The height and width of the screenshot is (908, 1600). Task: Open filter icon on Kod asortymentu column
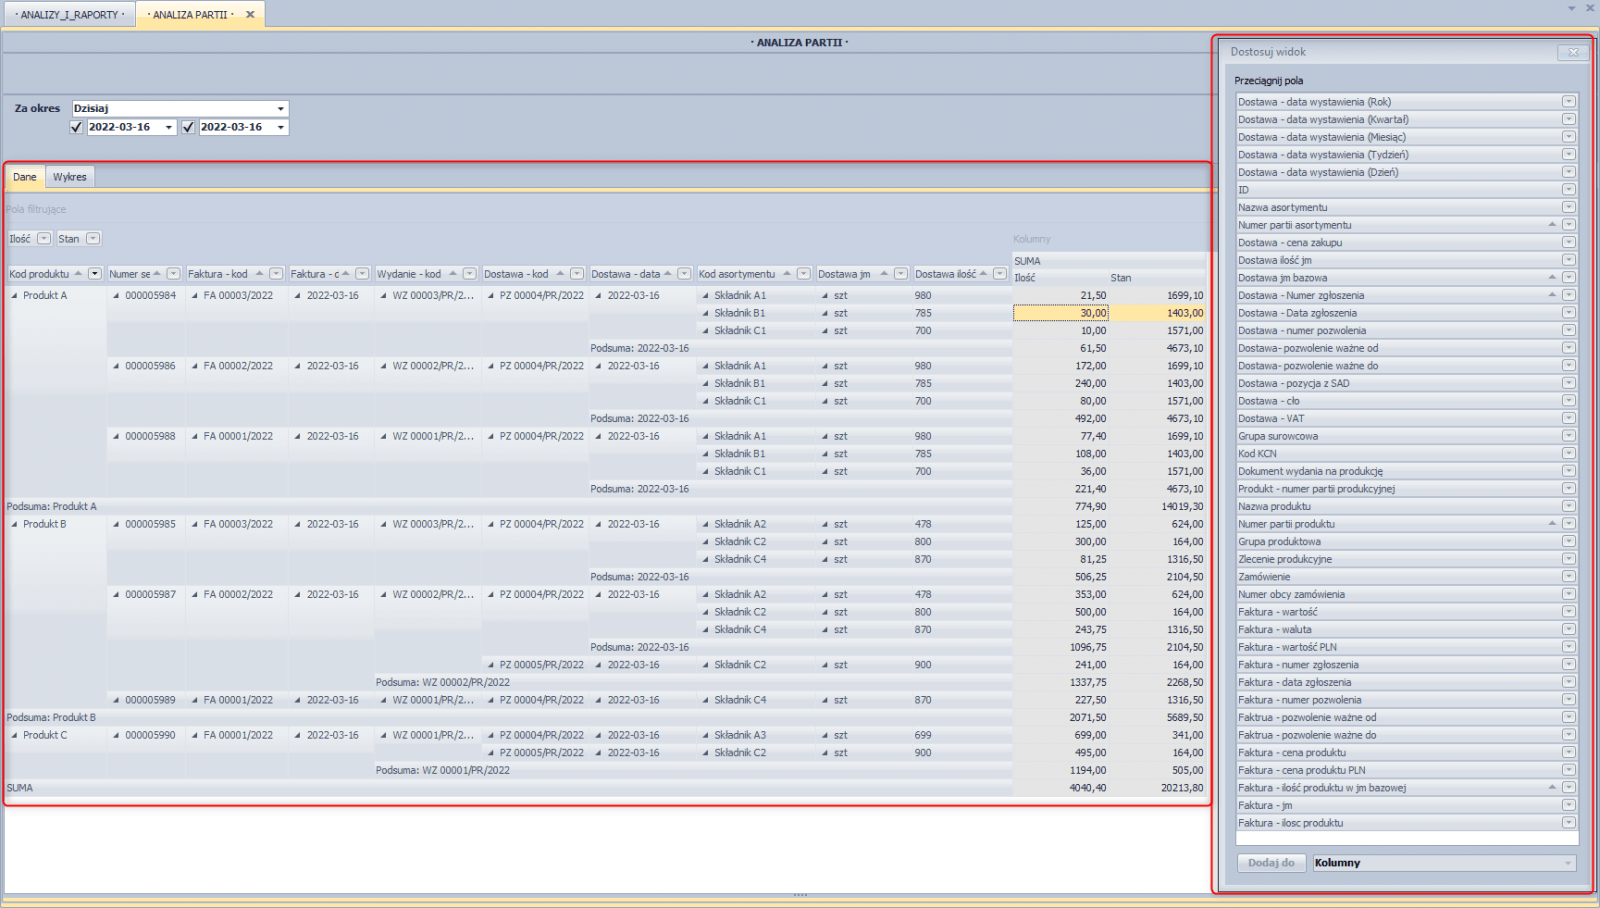click(x=803, y=274)
